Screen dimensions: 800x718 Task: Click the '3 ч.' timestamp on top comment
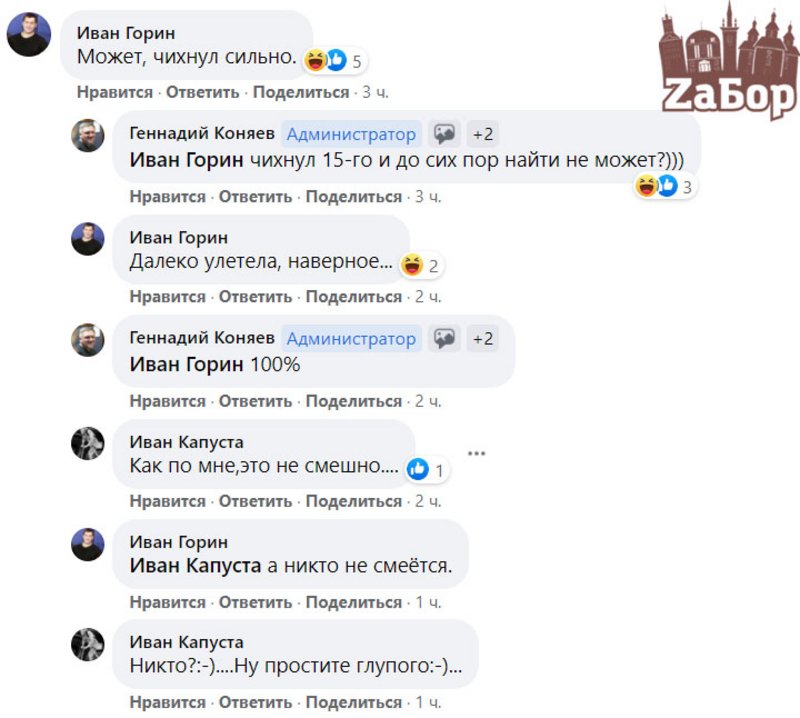[376, 92]
